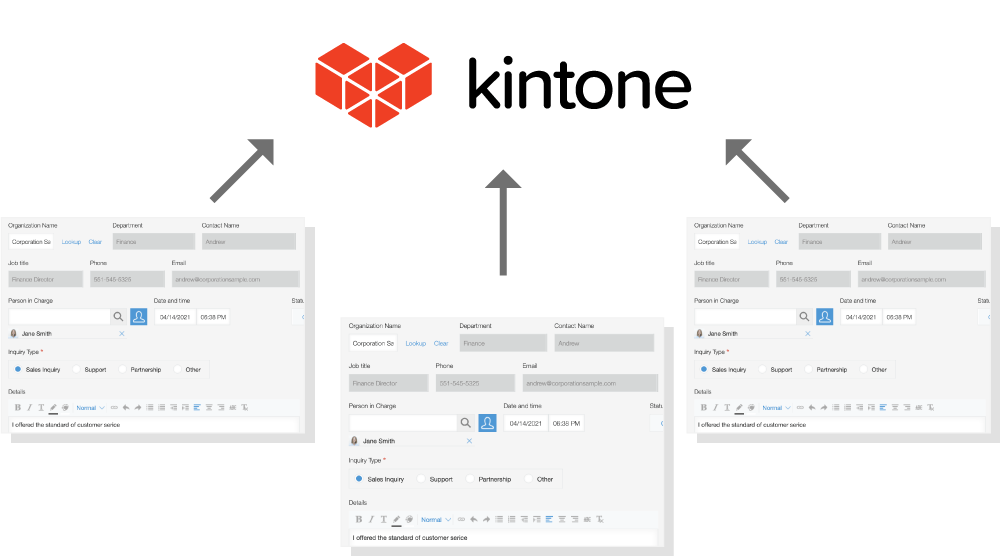
Task: Toggle italic formatting in the right form's editor
Action: 715,407
